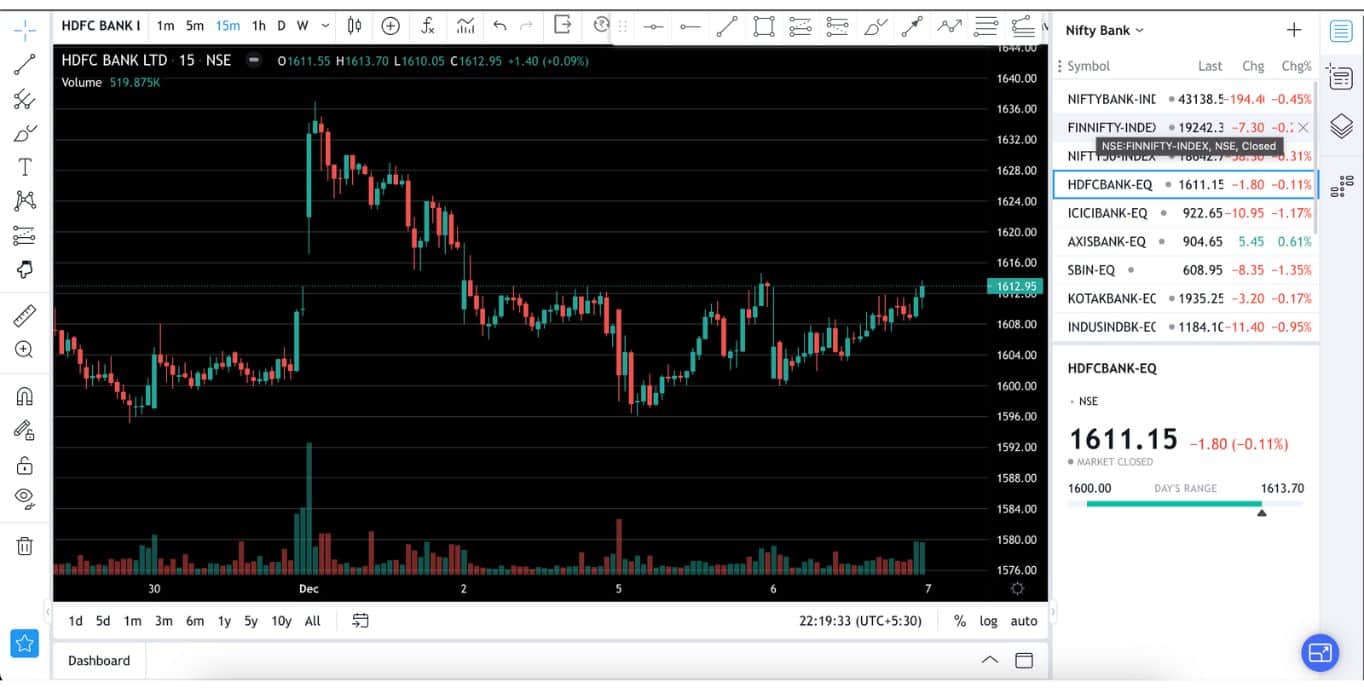Select the Crosshair cursor tool
1364x690 pixels.
[x=24, y=30]
